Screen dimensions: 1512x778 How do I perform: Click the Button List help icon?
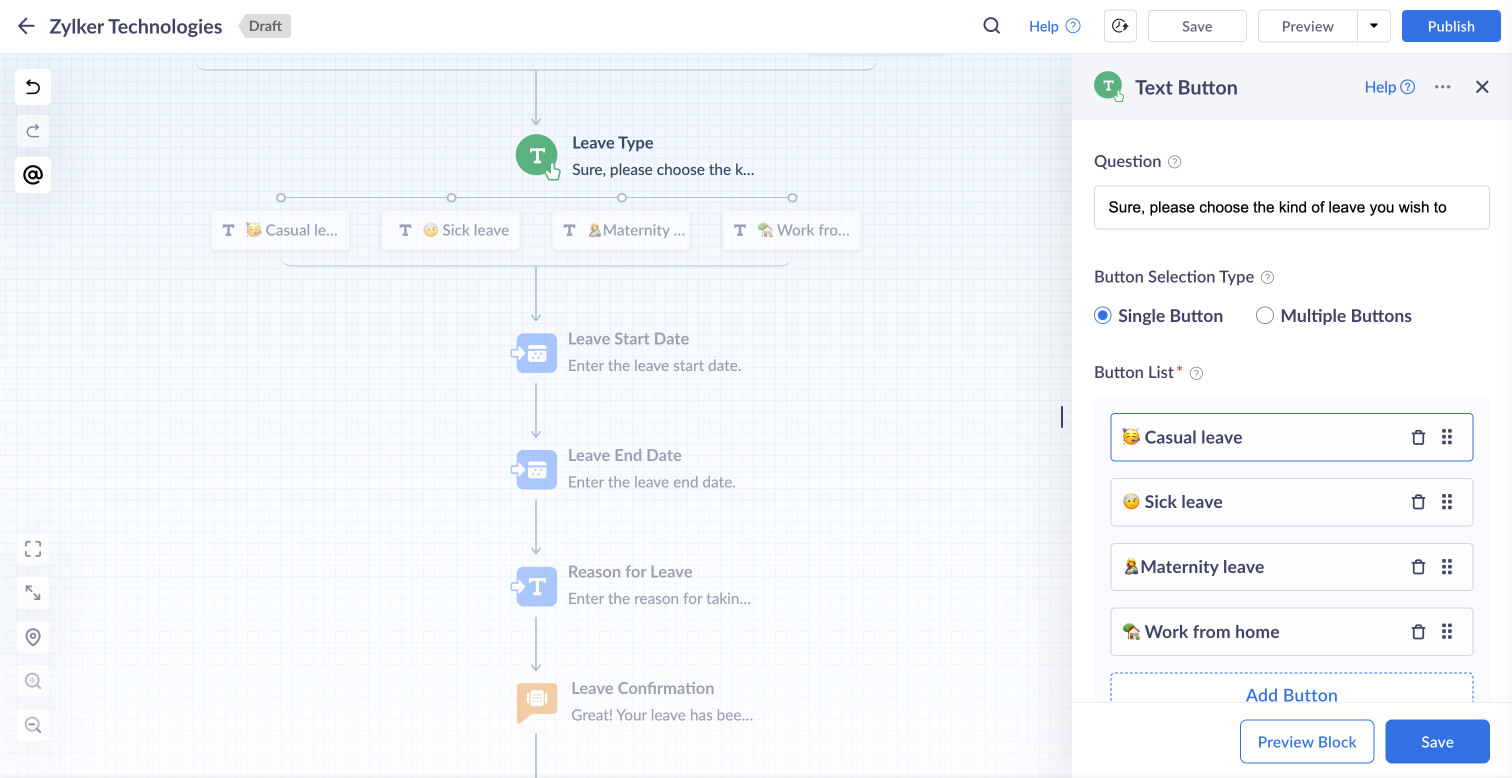tap(1196, 373)
